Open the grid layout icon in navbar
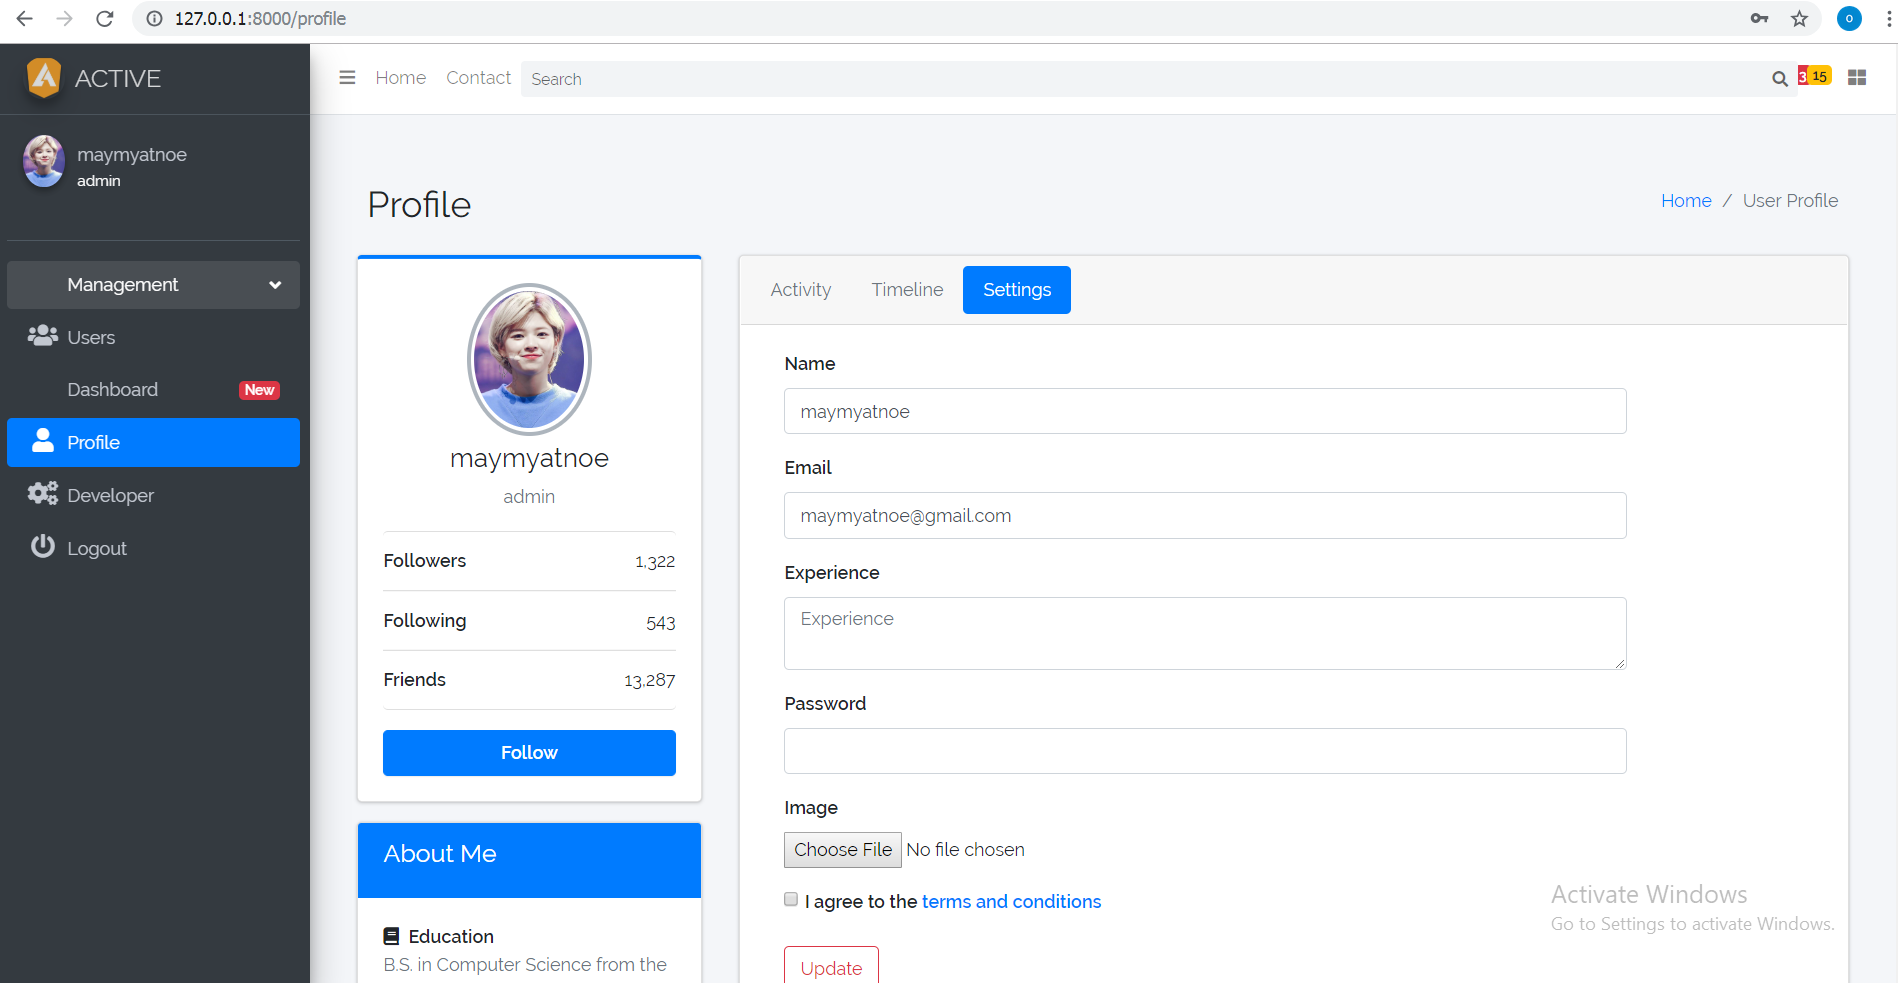This screenshot has height=983, width=1898. click(x=1857, y=78)
